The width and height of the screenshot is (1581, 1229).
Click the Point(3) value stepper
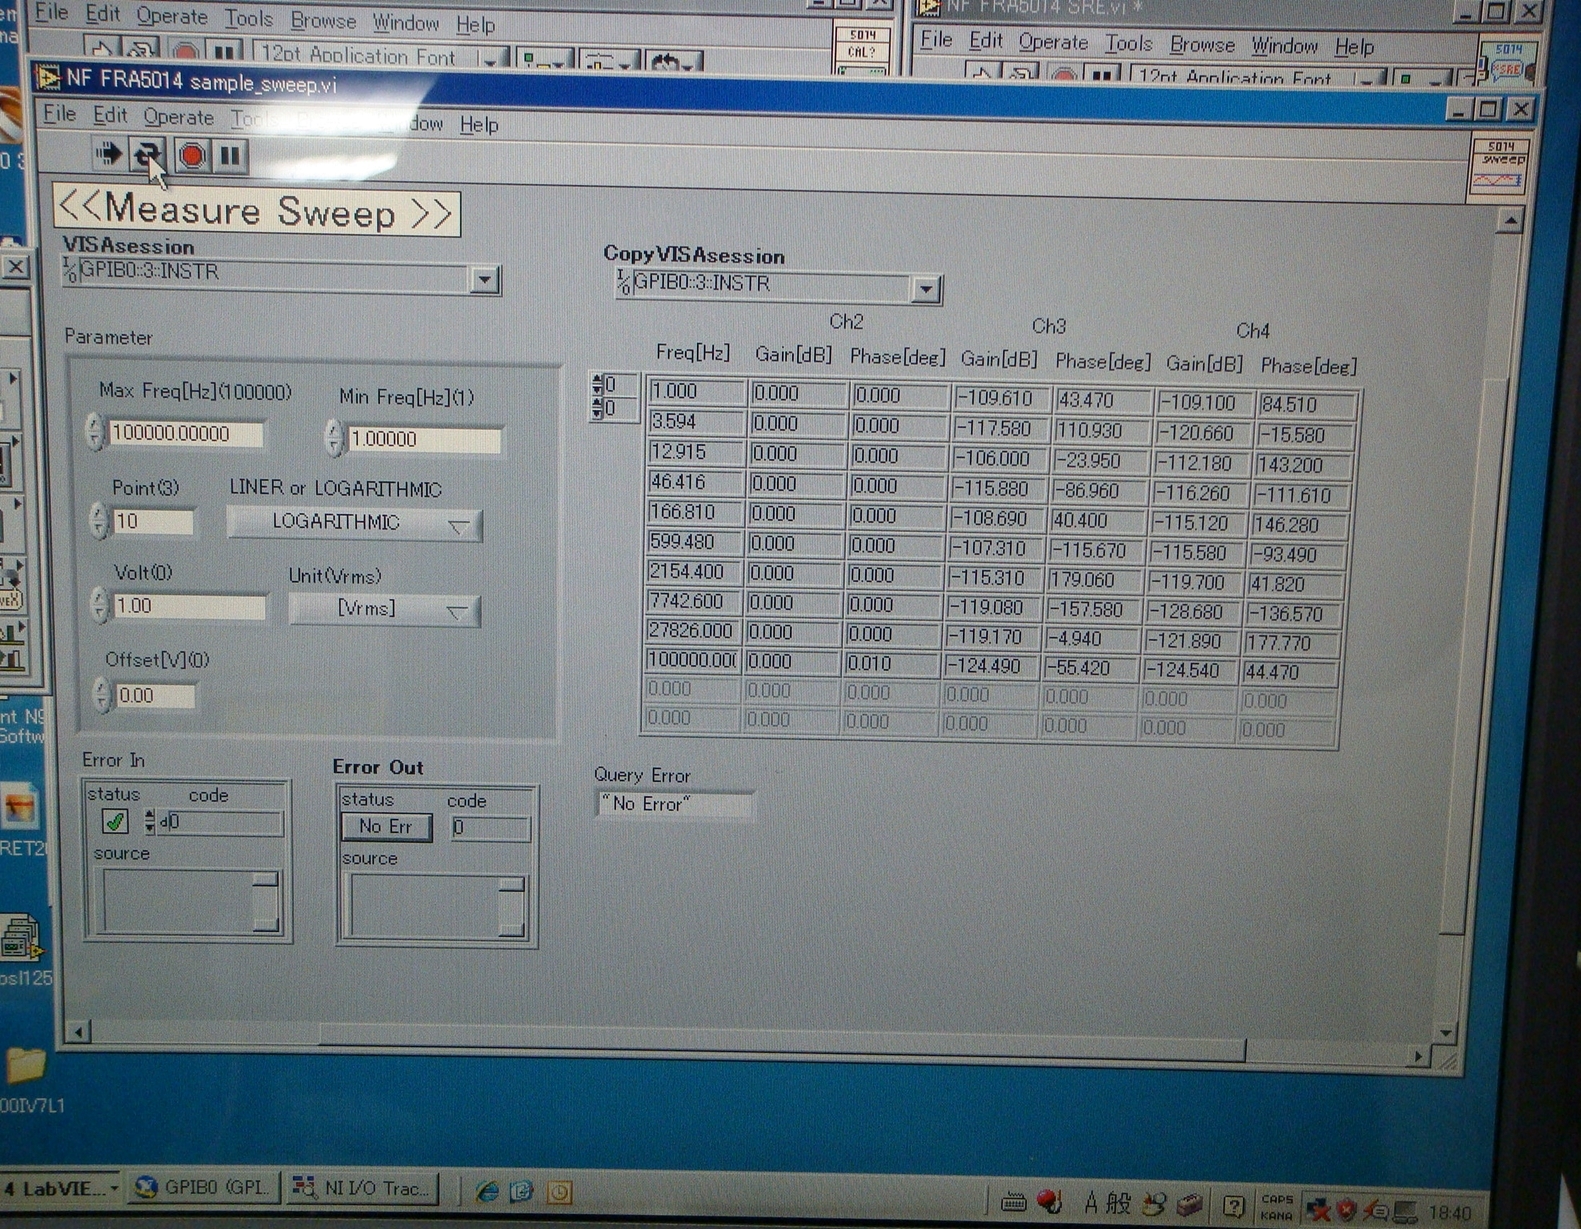click(98, 520)
